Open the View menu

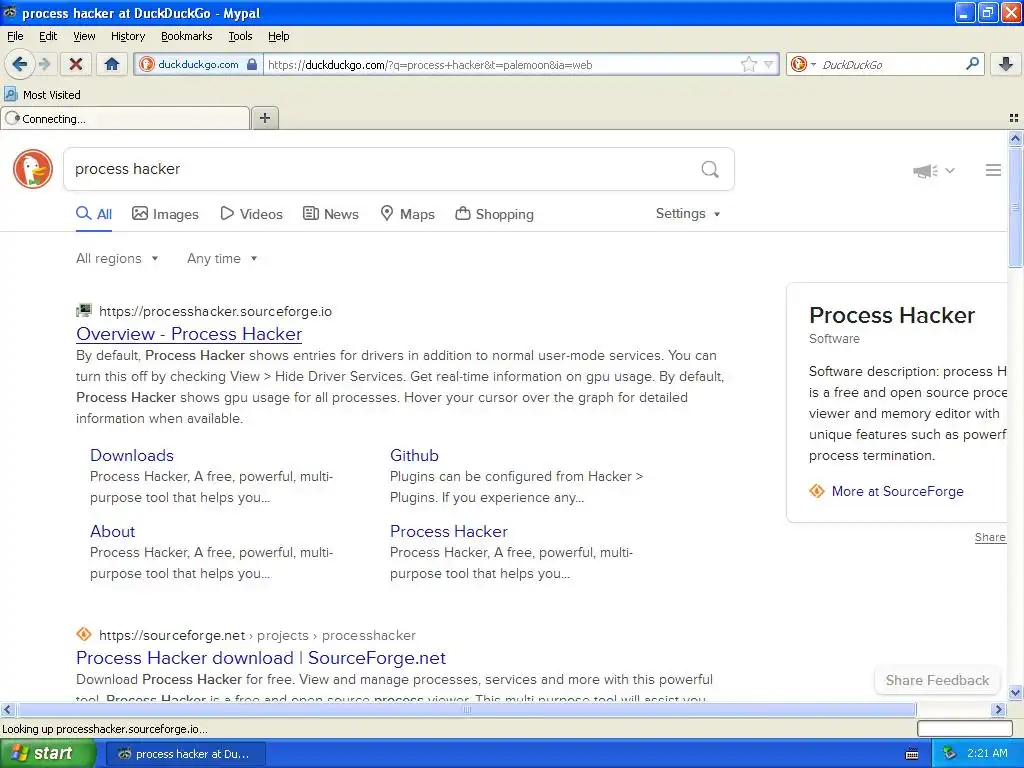[84, 36]
